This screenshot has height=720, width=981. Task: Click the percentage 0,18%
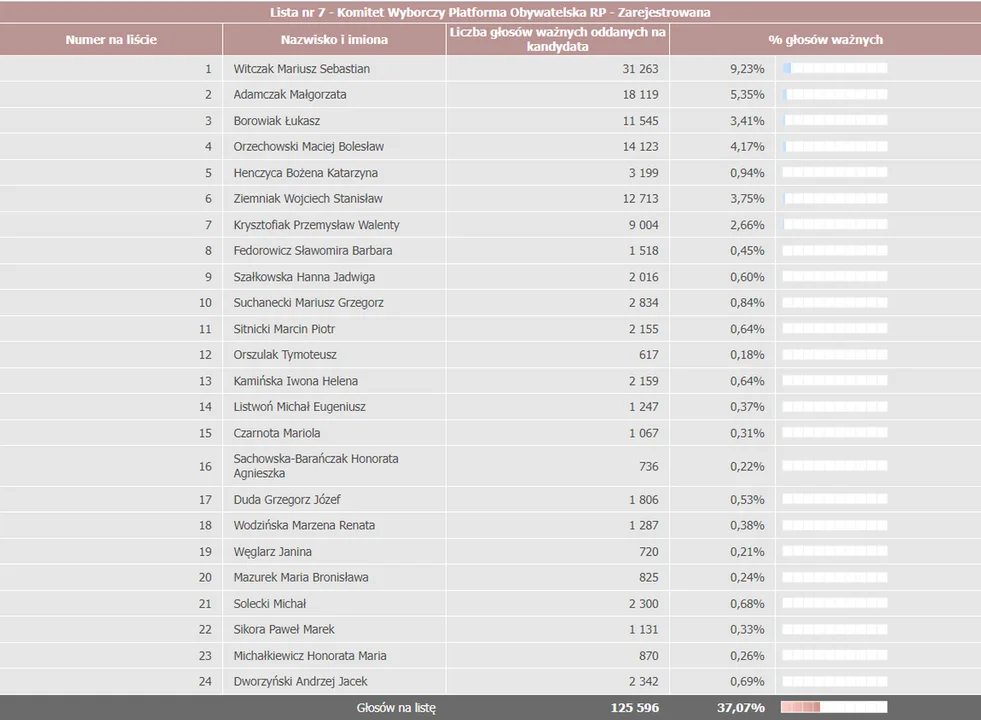coord(747,355)
